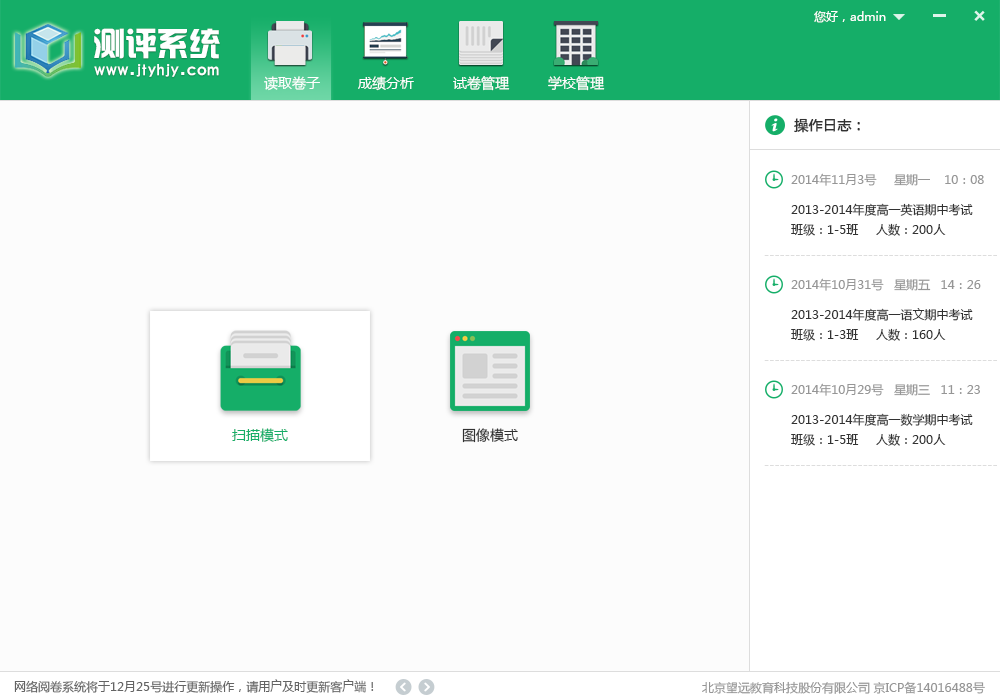
Task: Minimize the application window
Action: point(939,16)
